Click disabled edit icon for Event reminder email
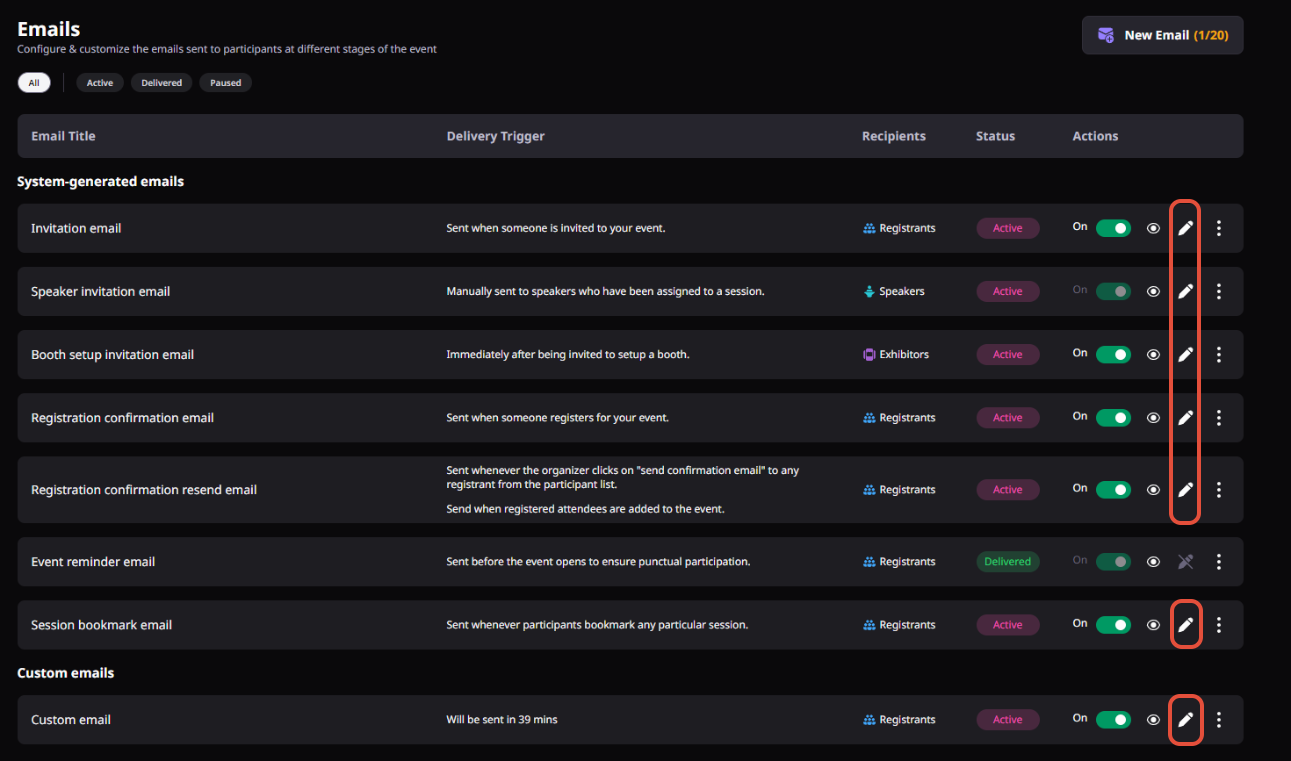 coord(1185,561)
